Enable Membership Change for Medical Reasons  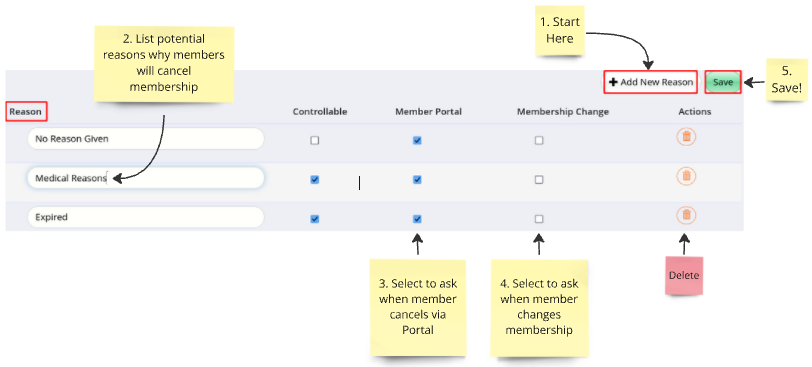(x=539, y=180)
